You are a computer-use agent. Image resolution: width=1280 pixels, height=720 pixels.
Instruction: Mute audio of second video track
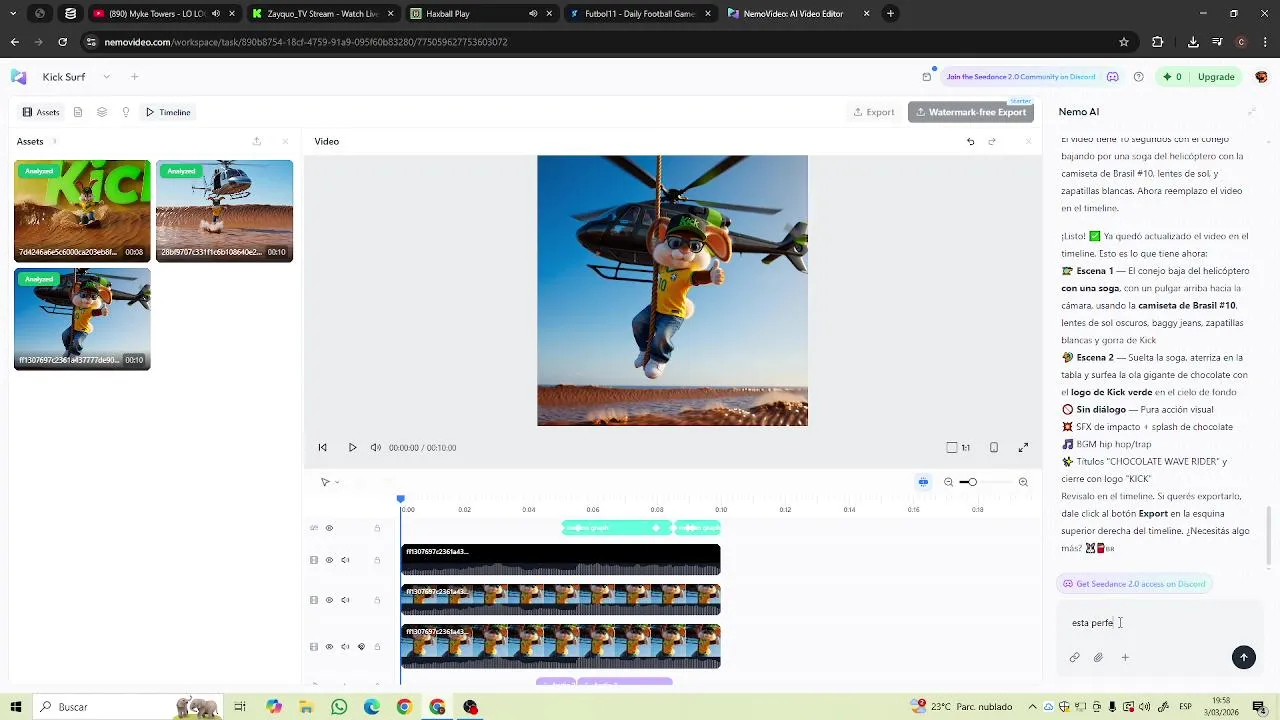pos(345,600)
